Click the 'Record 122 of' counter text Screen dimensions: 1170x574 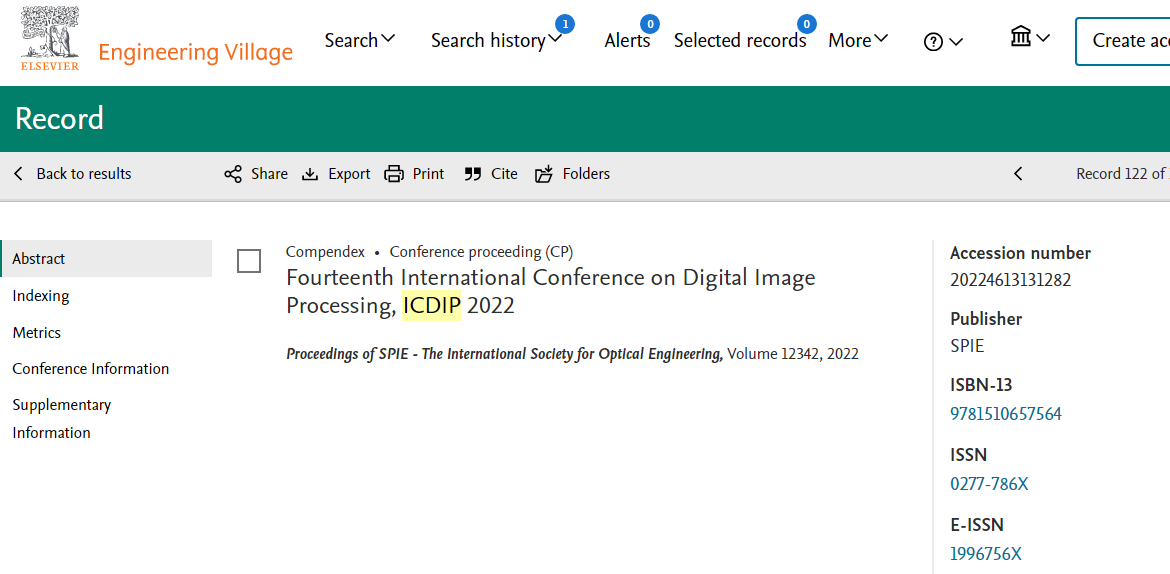[1121, 174]
